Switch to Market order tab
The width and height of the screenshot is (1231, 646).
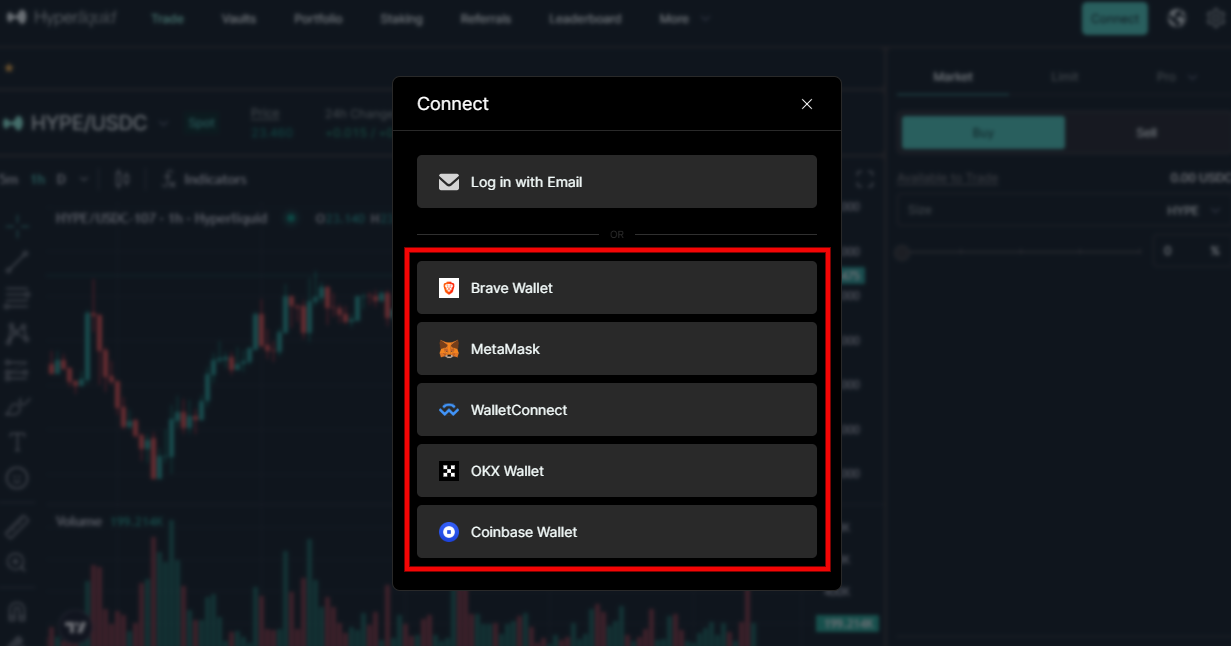point(952,77)
